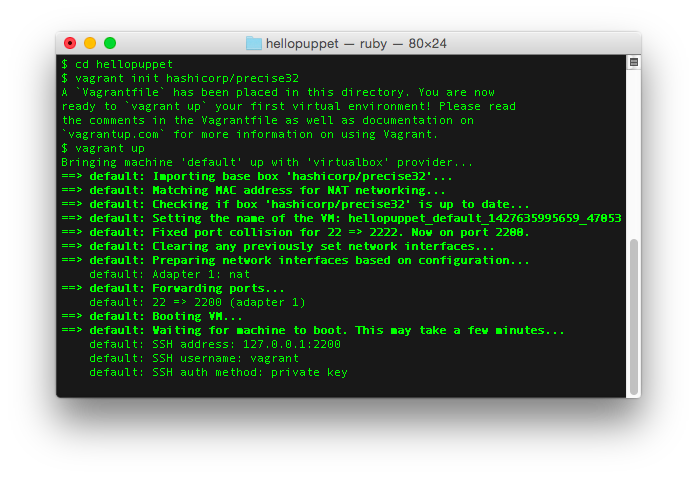Screen dimensions: 697x478
Task: Click the split pane icon above the scrollbar
Action: coord(634,62)
